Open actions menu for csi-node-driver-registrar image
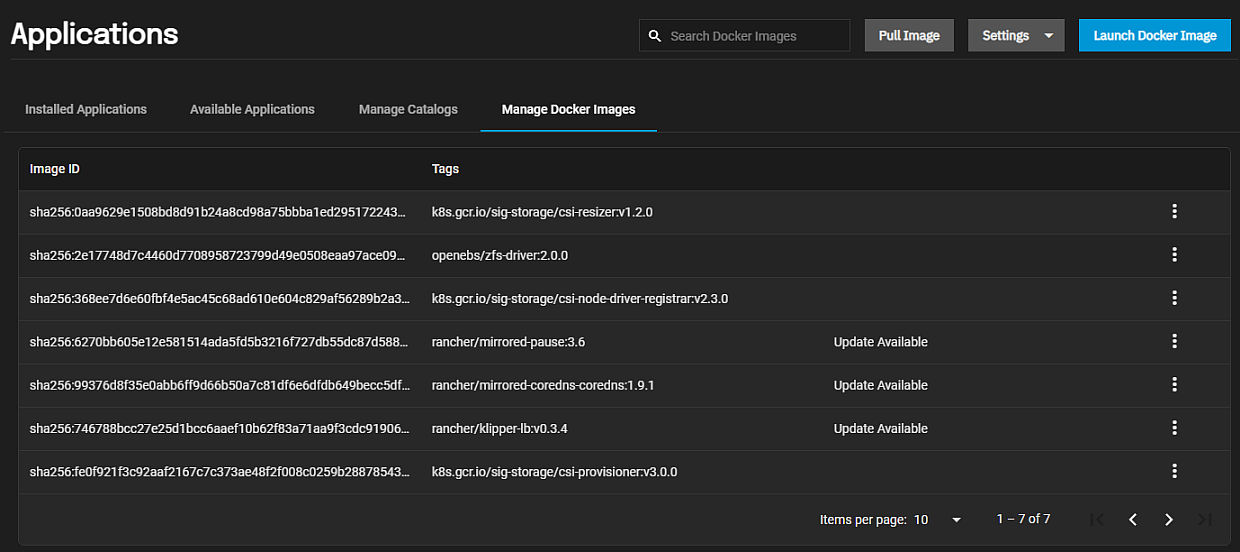The height and width of the screenshot is (552, 1240). click(x=1174, y=298)
